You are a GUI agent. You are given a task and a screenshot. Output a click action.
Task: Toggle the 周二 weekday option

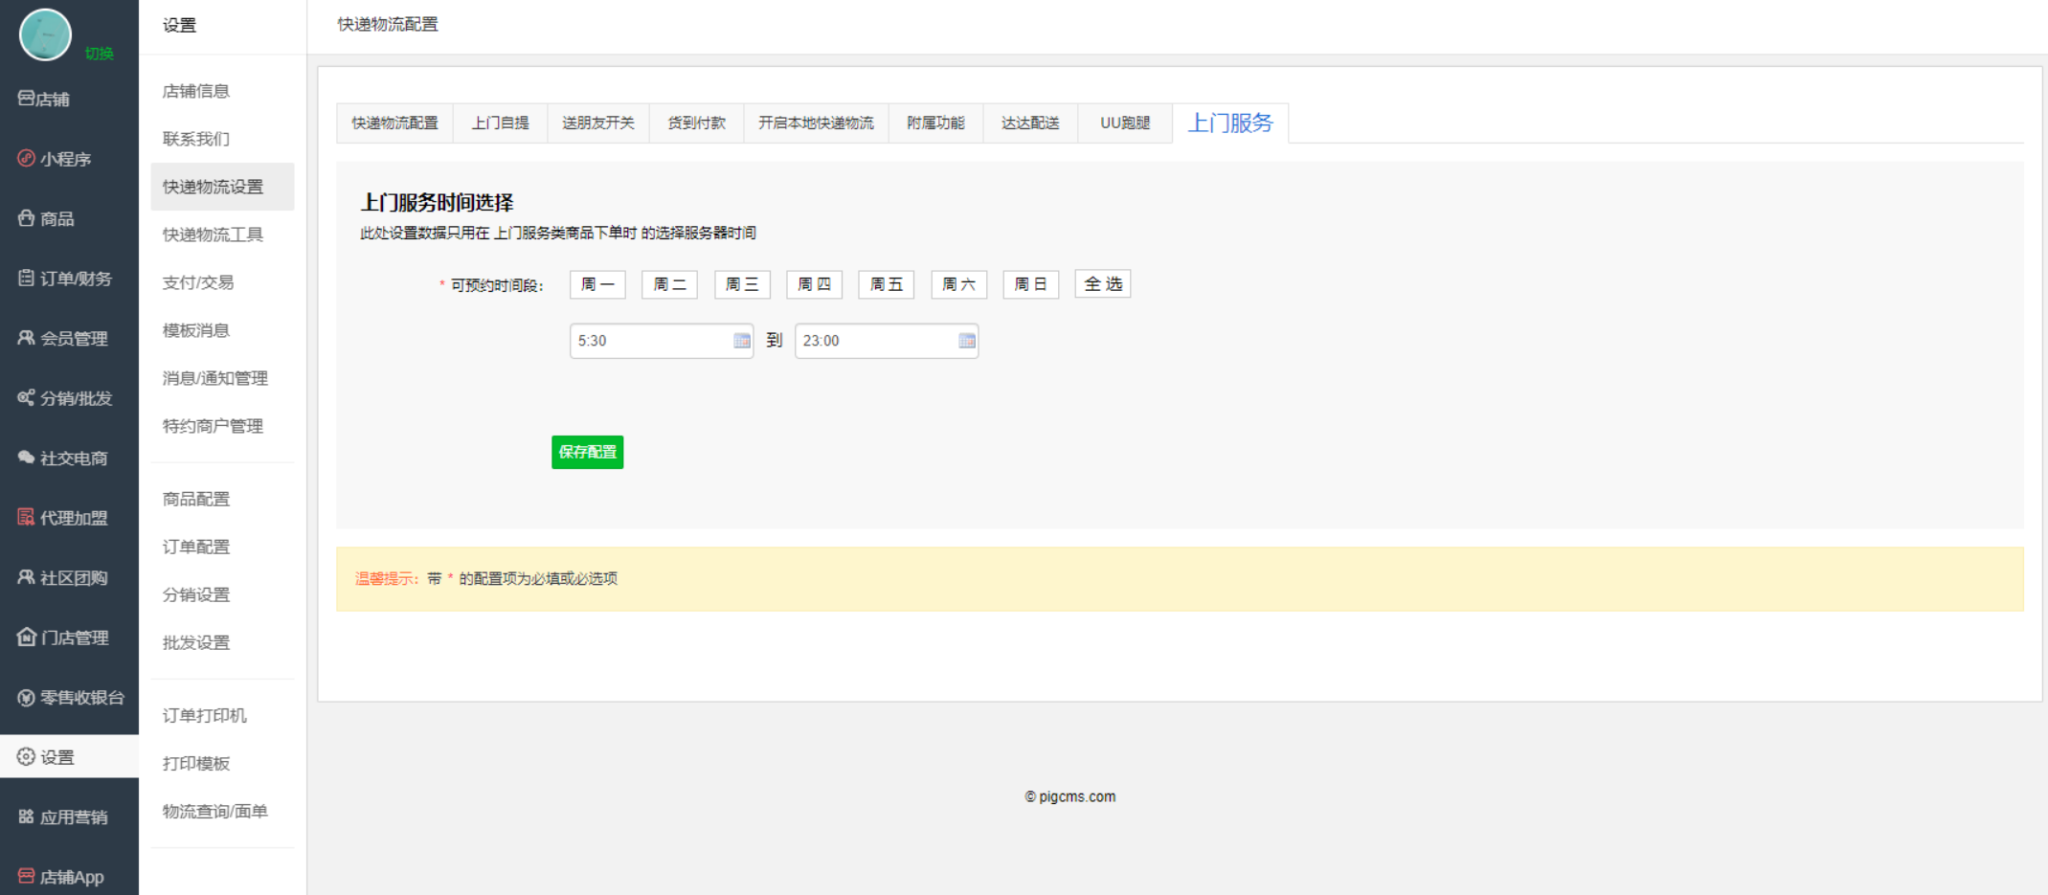670,284
